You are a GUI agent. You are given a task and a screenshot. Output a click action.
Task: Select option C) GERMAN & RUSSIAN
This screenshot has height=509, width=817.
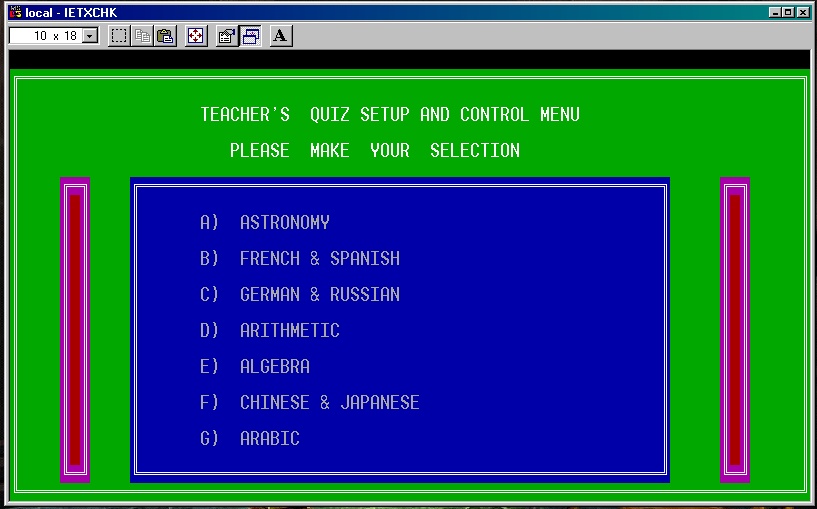tap(300, 294)
